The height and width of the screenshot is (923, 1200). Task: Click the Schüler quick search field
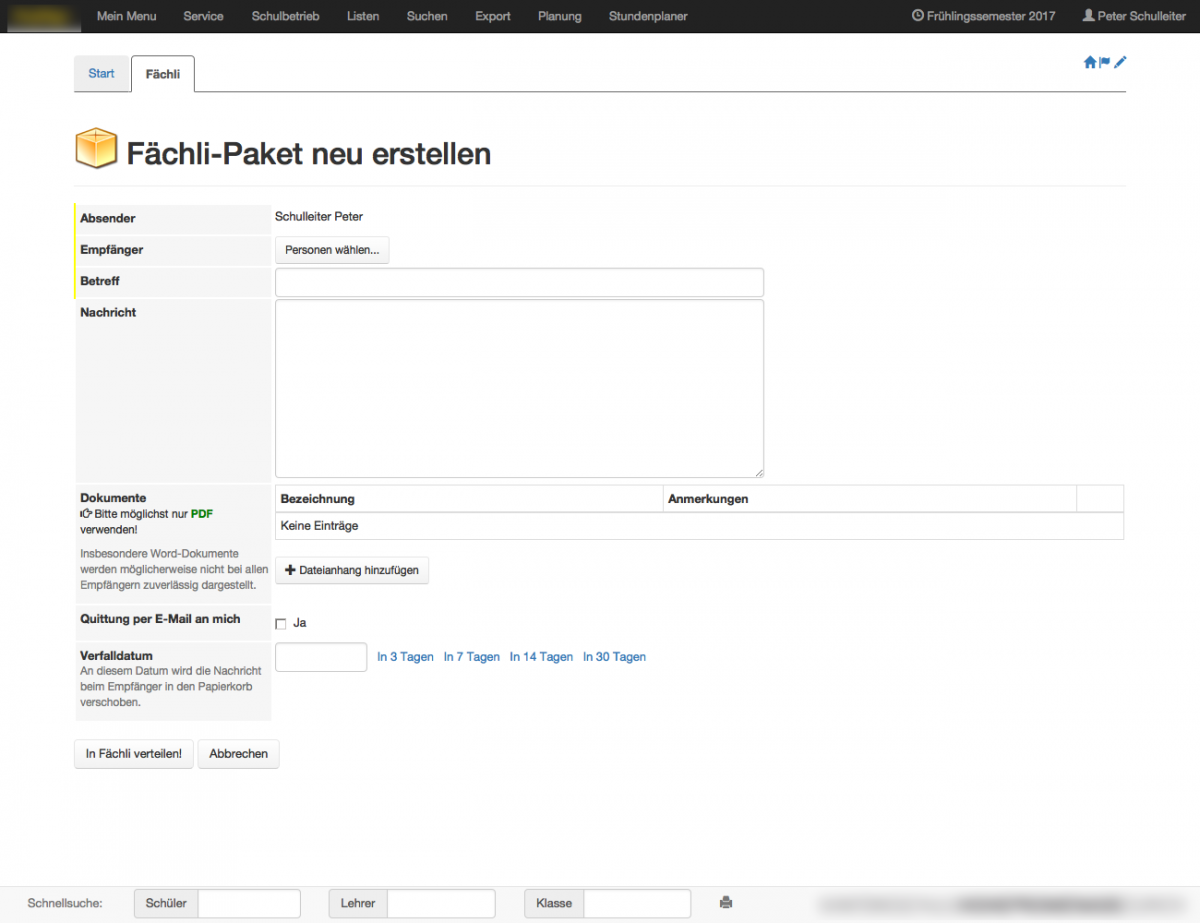tap(249, 903)
